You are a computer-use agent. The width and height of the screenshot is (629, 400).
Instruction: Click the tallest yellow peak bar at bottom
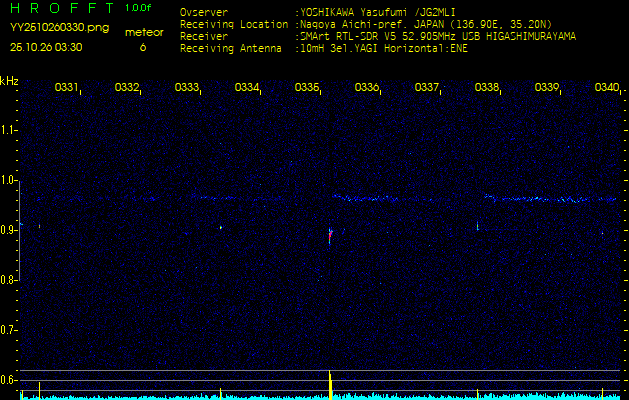coord(330,385)
